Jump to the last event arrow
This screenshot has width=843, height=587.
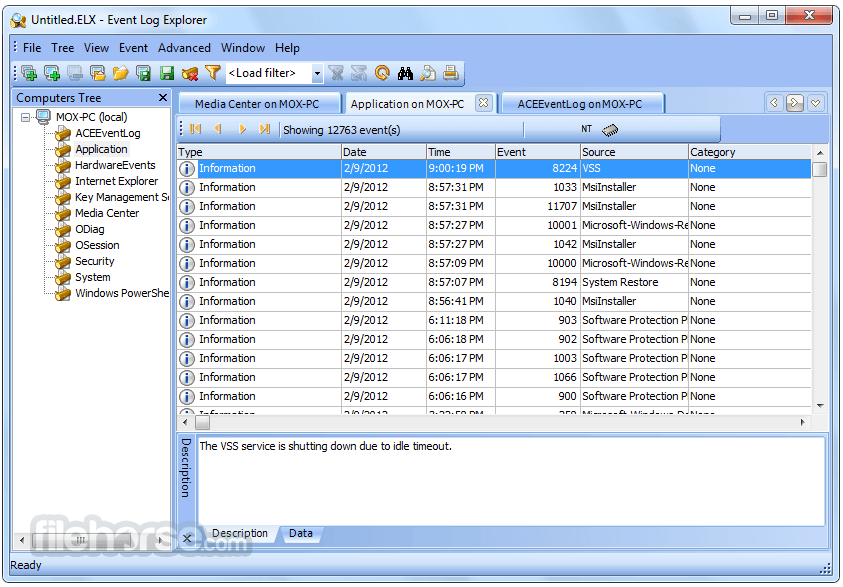(x=264, y=129)
